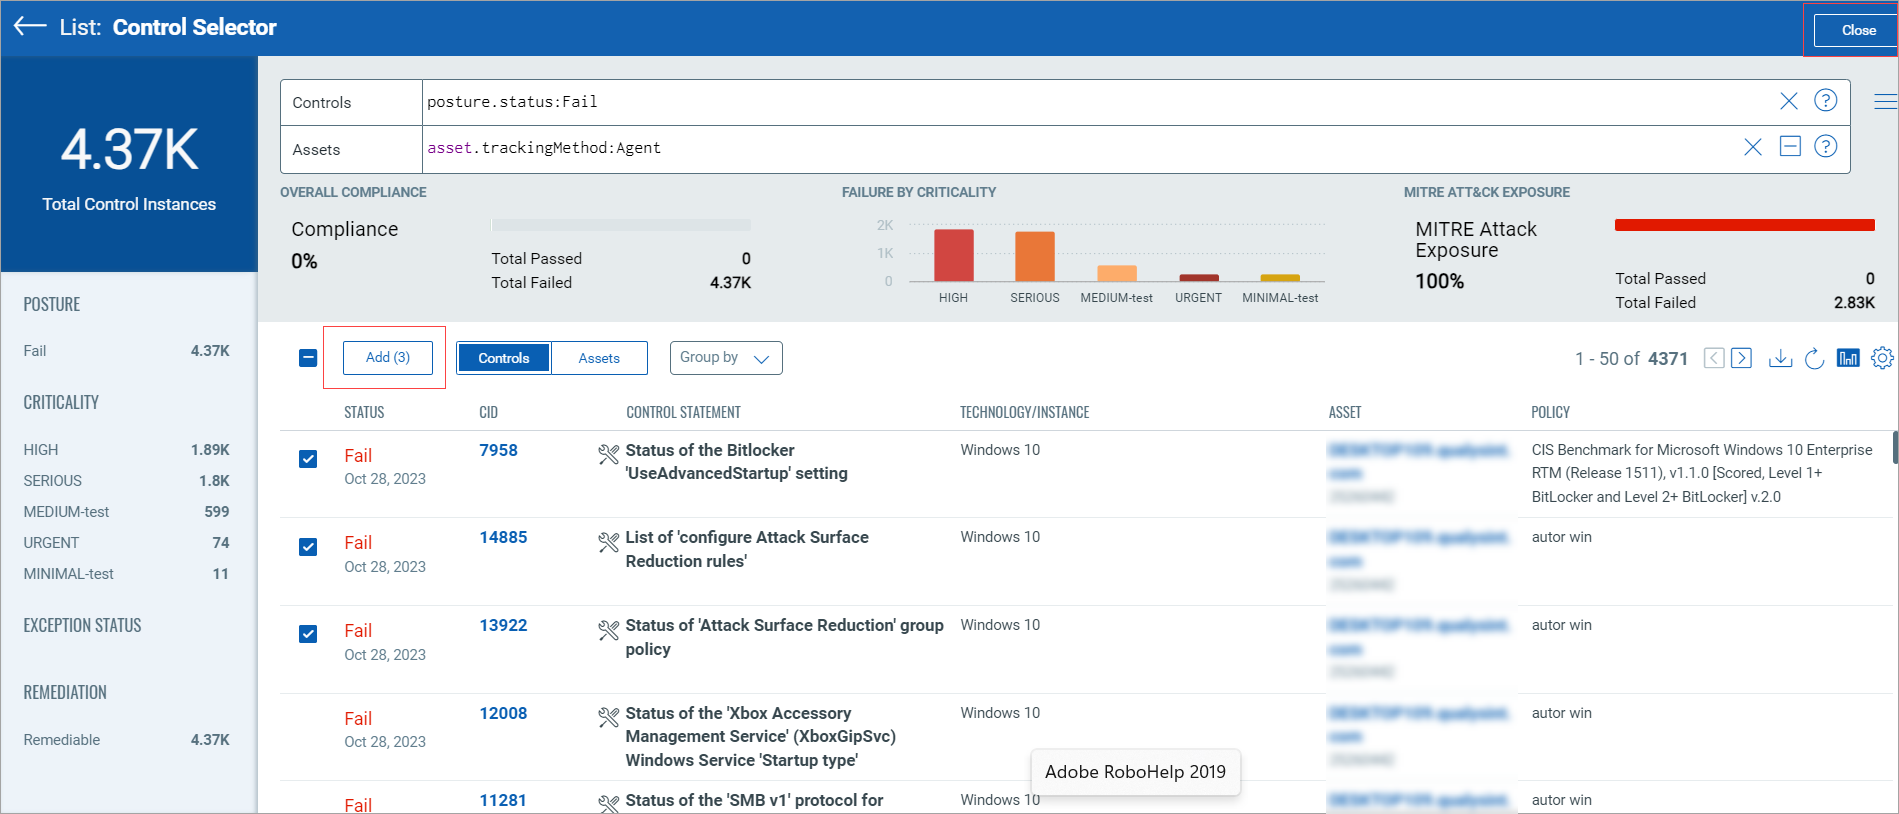
Task: Go to next page of results
Action: 1741,358
